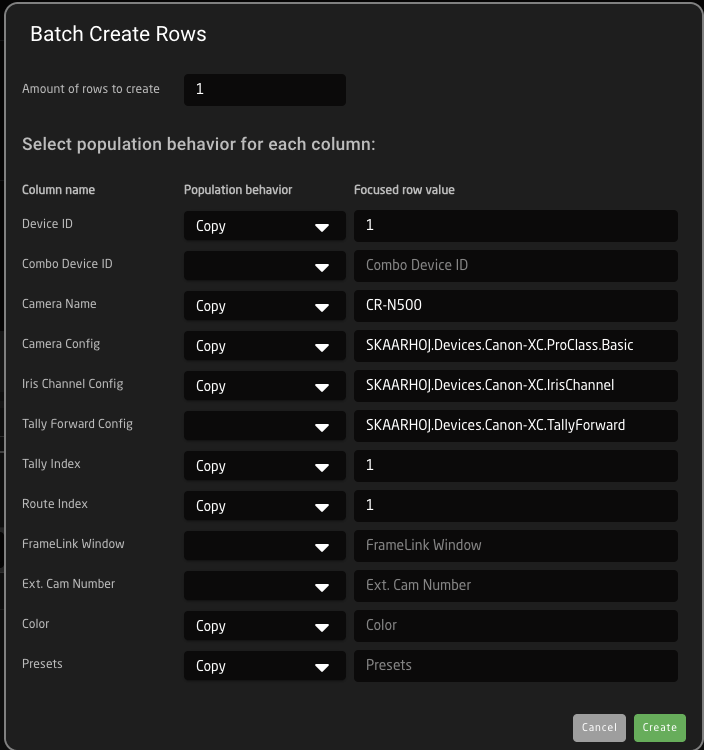Viewport: 704px width, 750px height.
Task: Open Device ID population behavior dropdown
Action: [x=264, y=226]
